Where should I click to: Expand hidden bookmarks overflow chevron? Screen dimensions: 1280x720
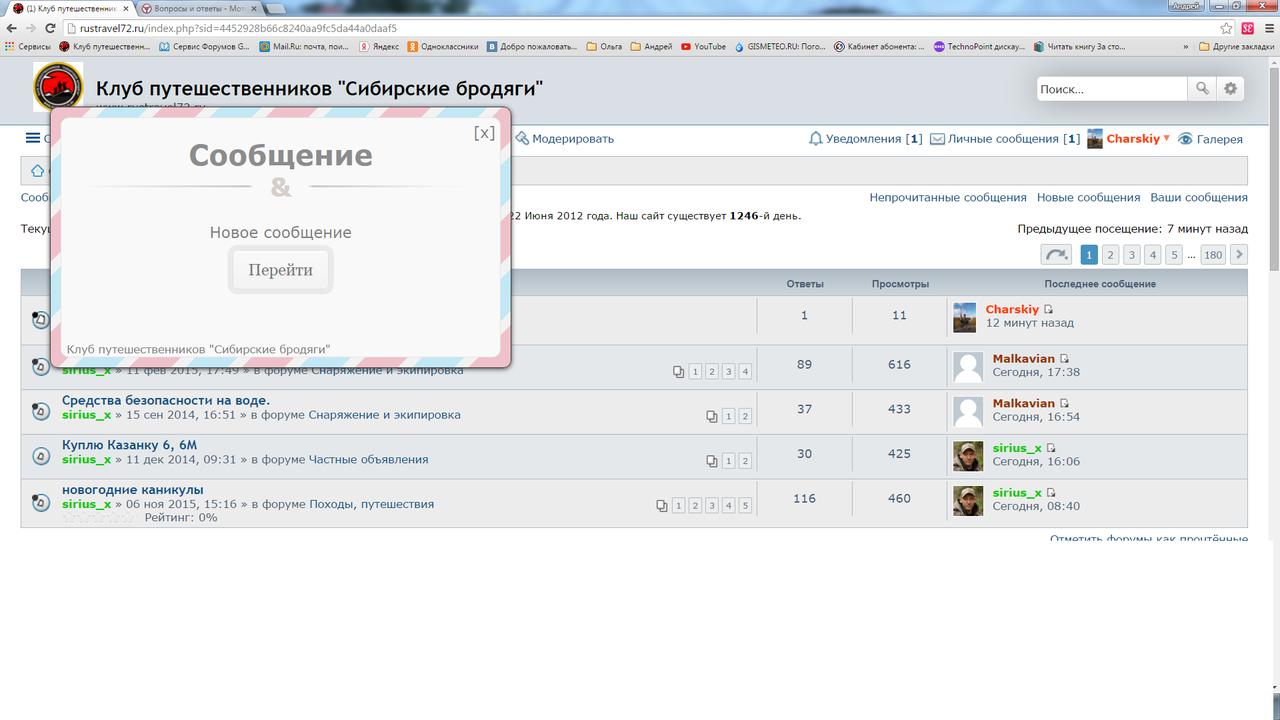click(1186, 46)
